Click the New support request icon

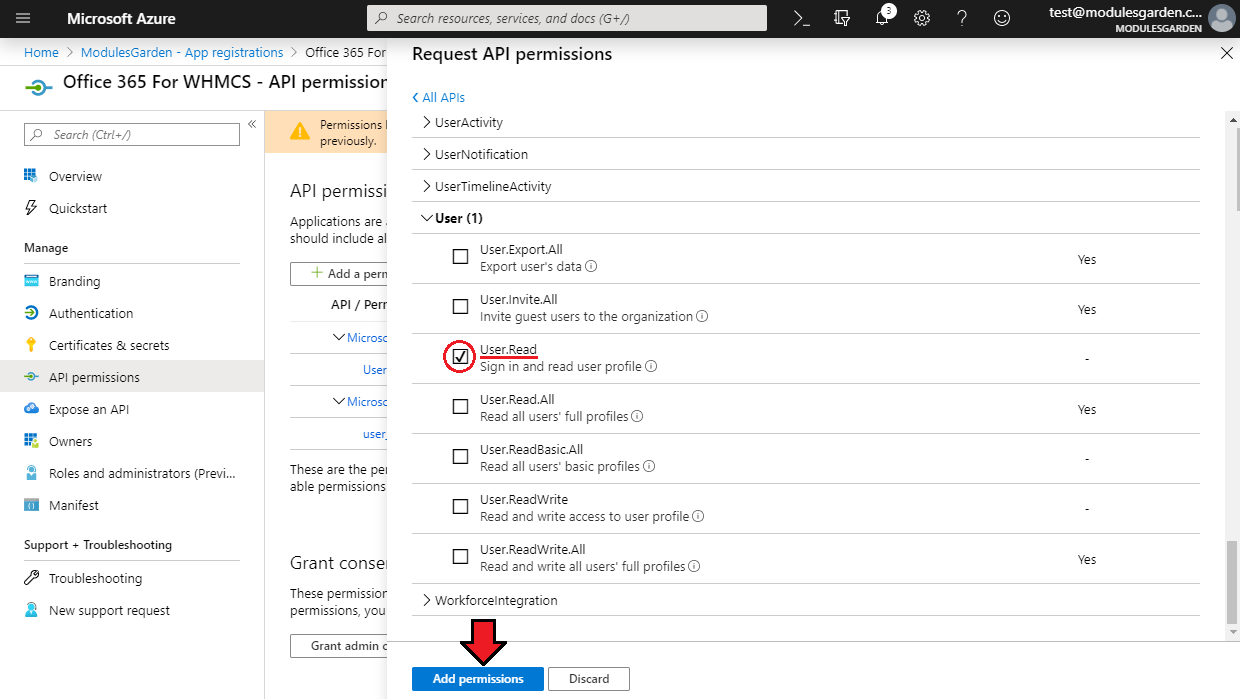tap(31, 610)
